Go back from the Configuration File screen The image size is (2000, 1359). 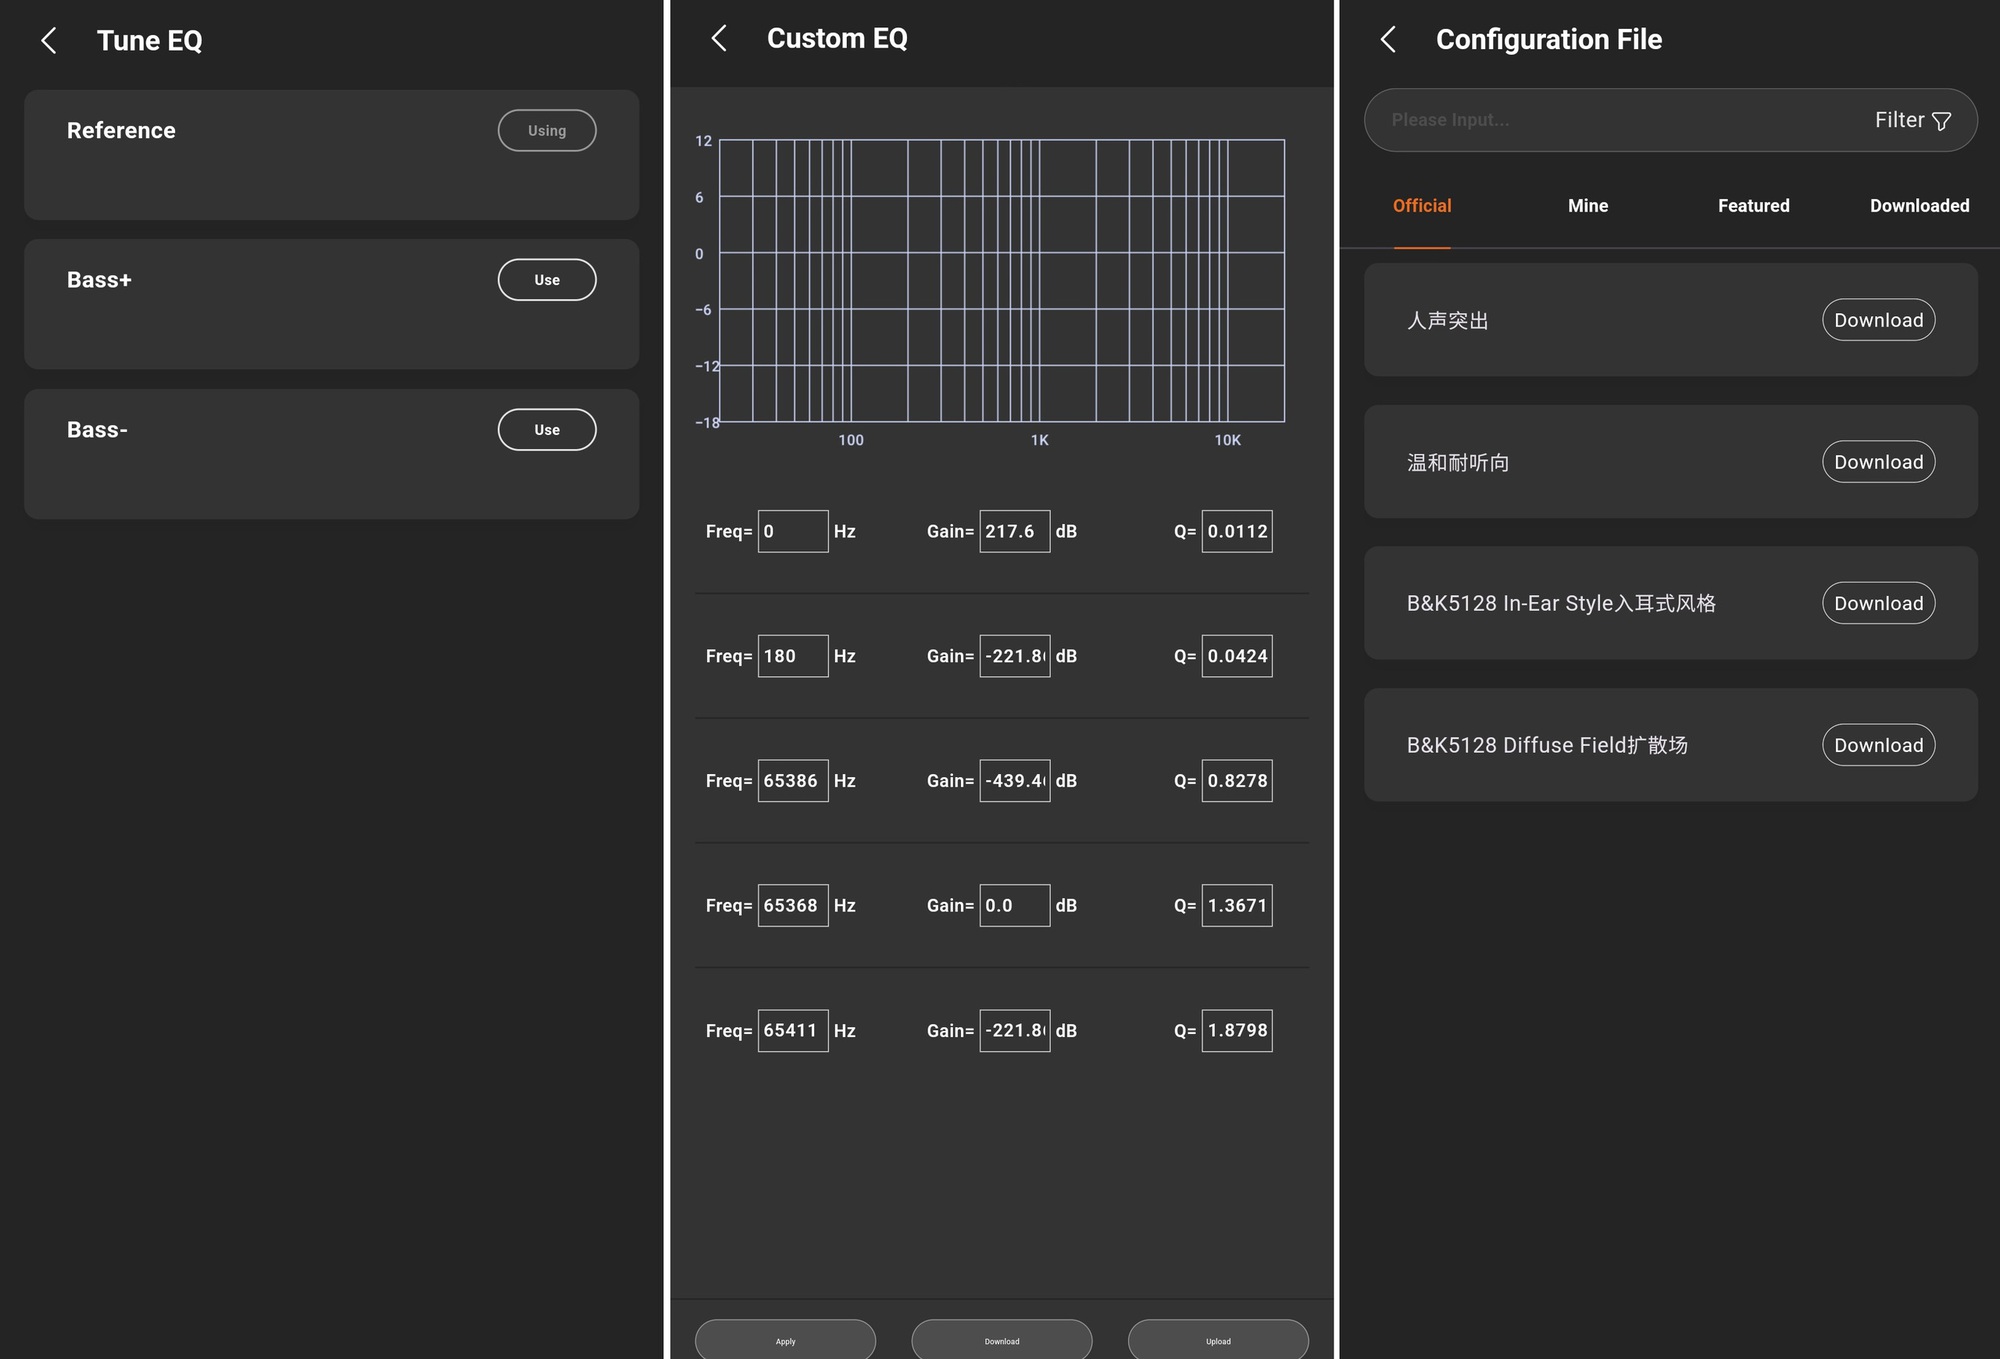[x=1388, y=39]
